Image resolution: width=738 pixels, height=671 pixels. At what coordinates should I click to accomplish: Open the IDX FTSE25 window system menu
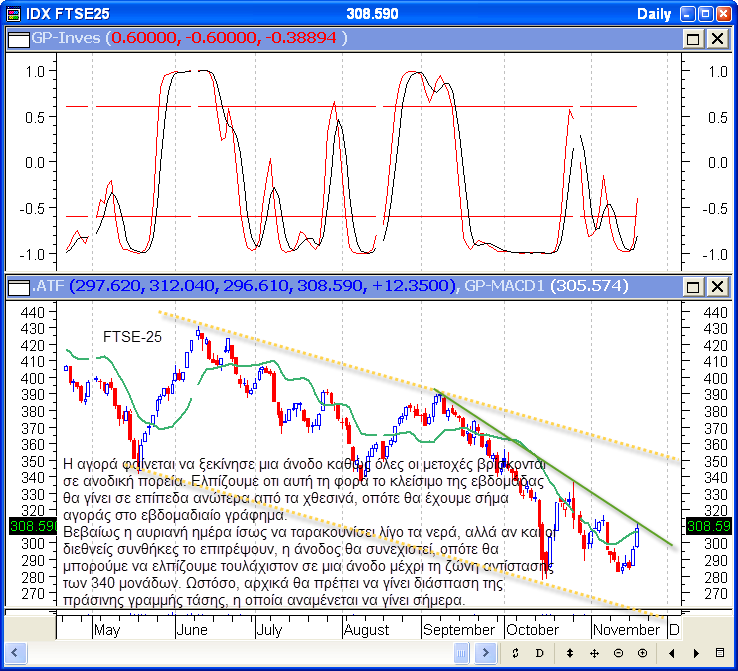[13, 13]
